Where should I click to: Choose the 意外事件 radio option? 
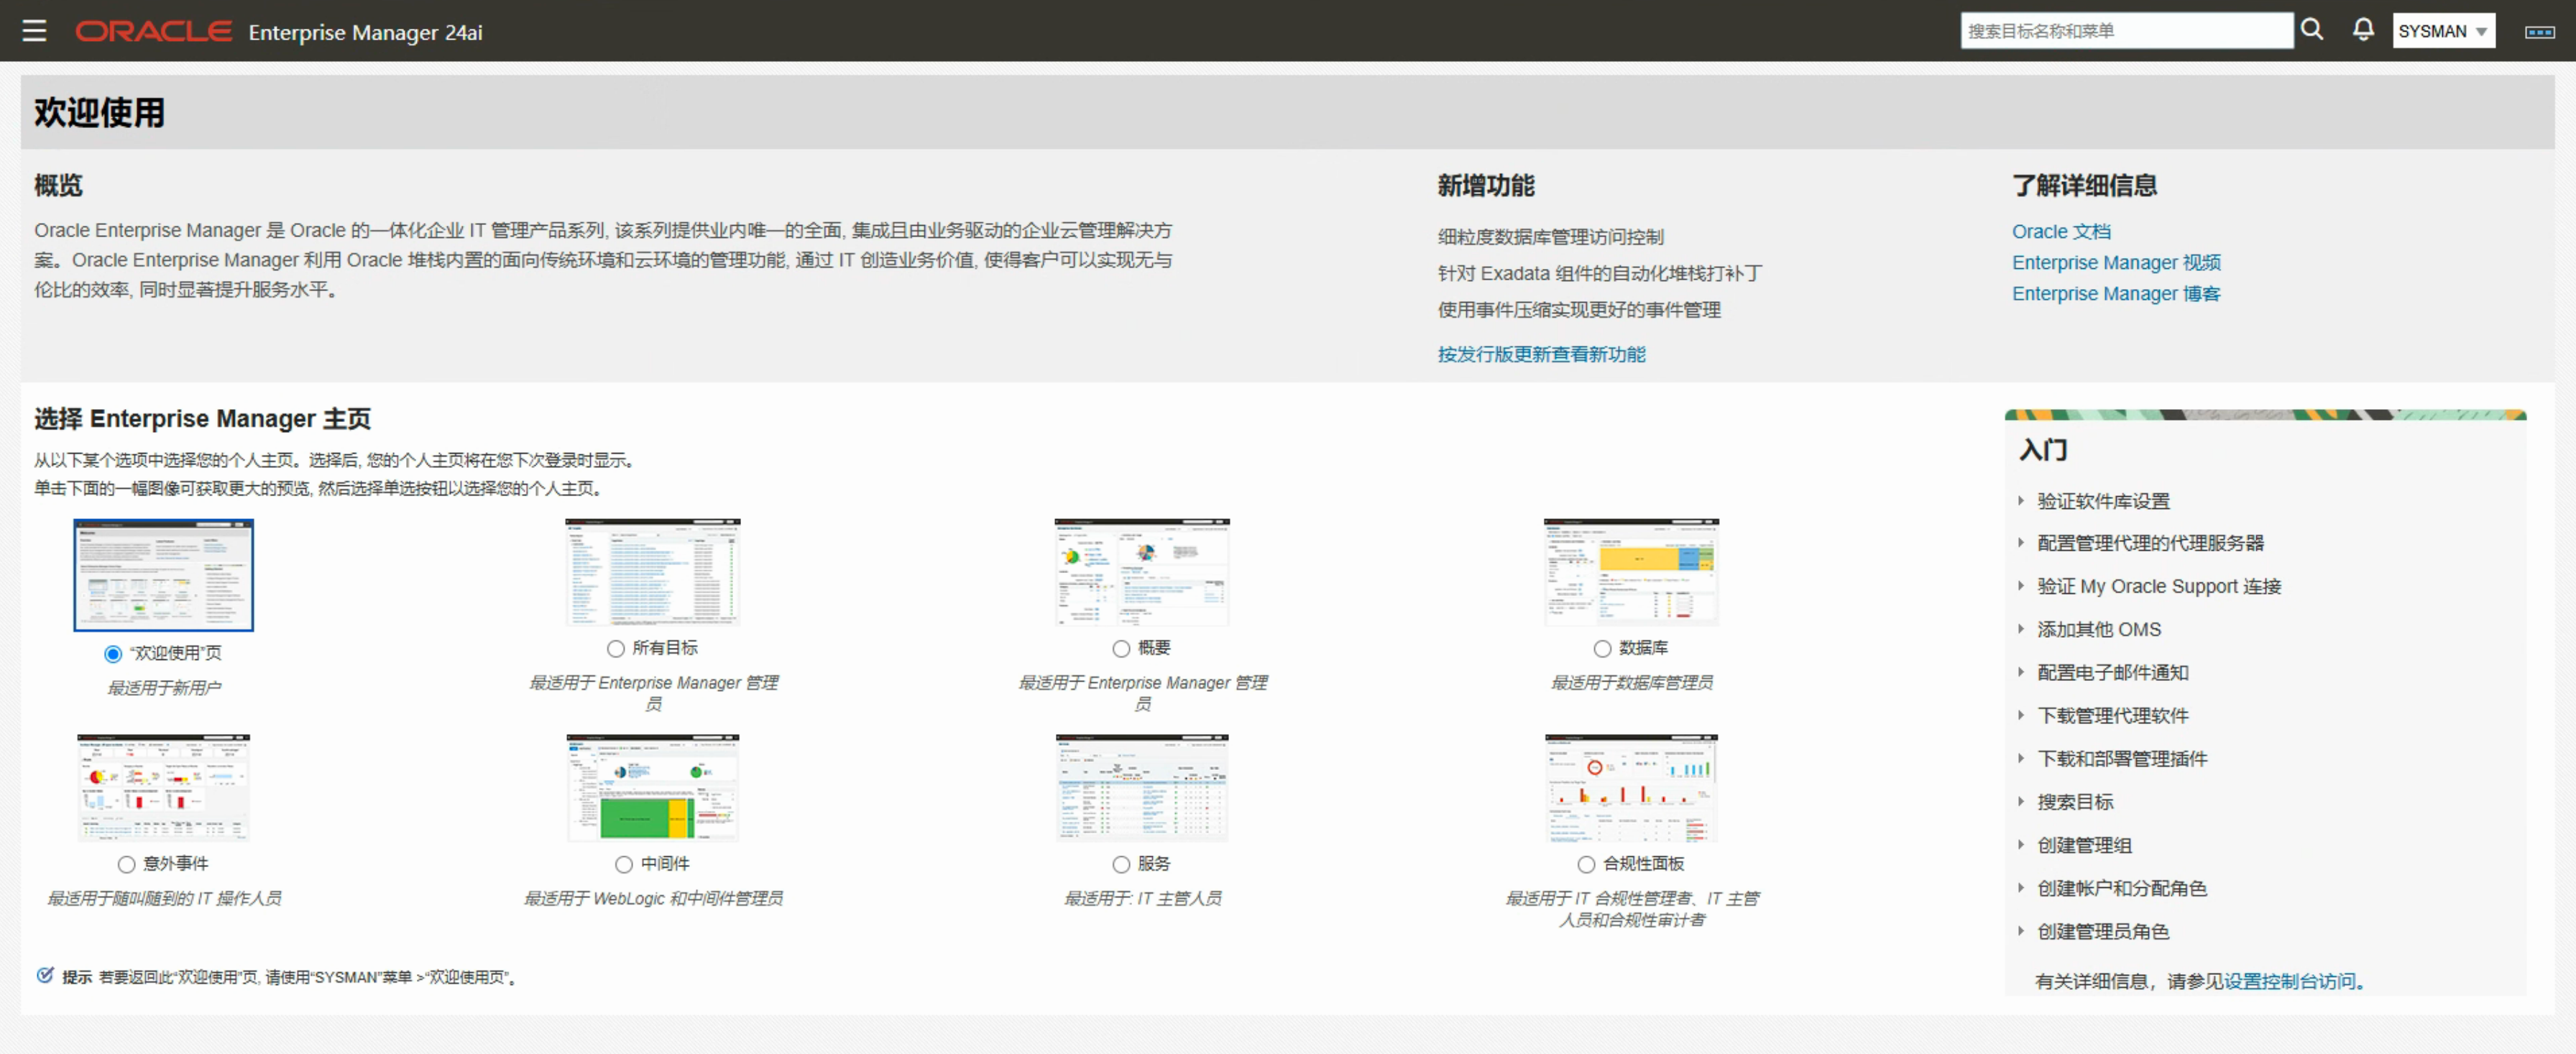click(x=127, y=864)
